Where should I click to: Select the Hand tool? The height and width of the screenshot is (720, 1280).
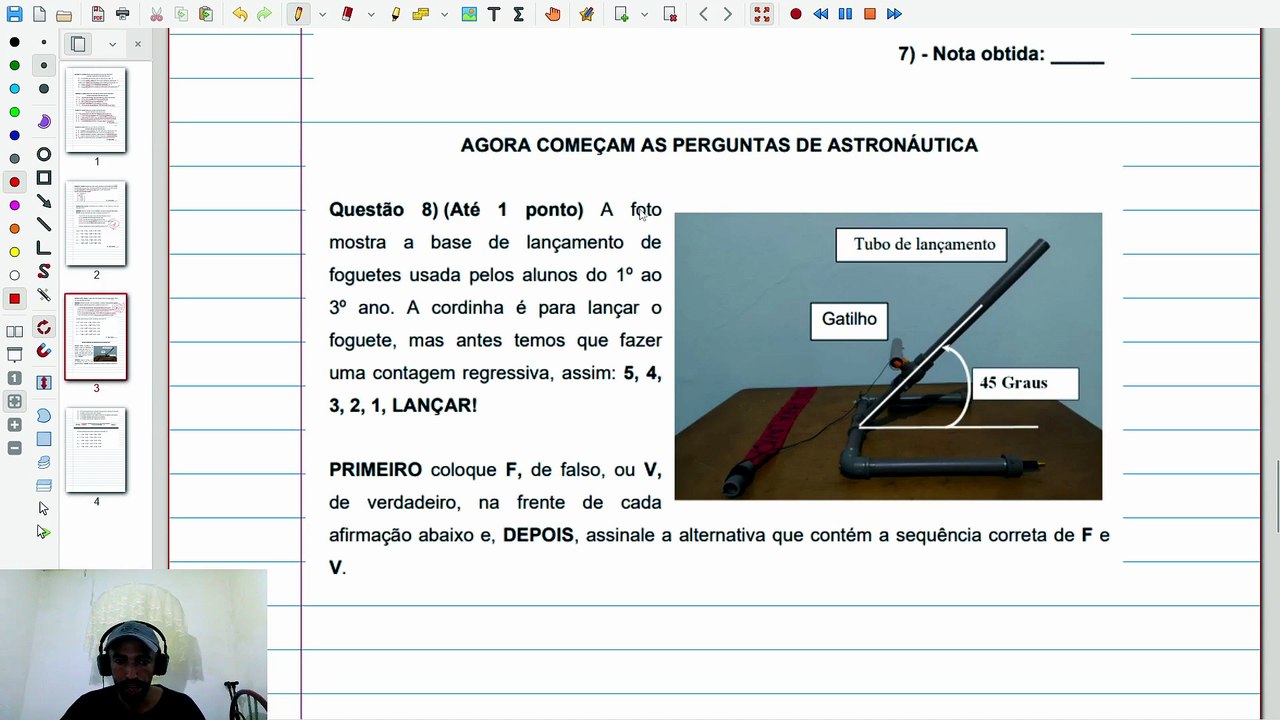coord(553,14)
